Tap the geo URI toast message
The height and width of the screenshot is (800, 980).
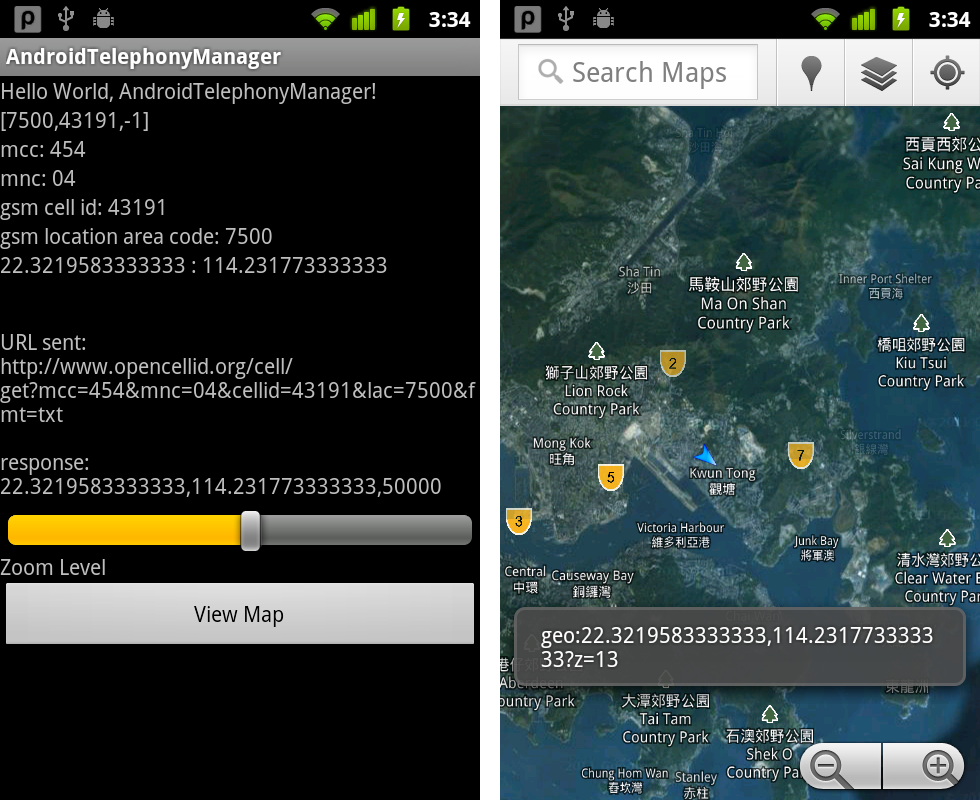[x=739, y=647]
